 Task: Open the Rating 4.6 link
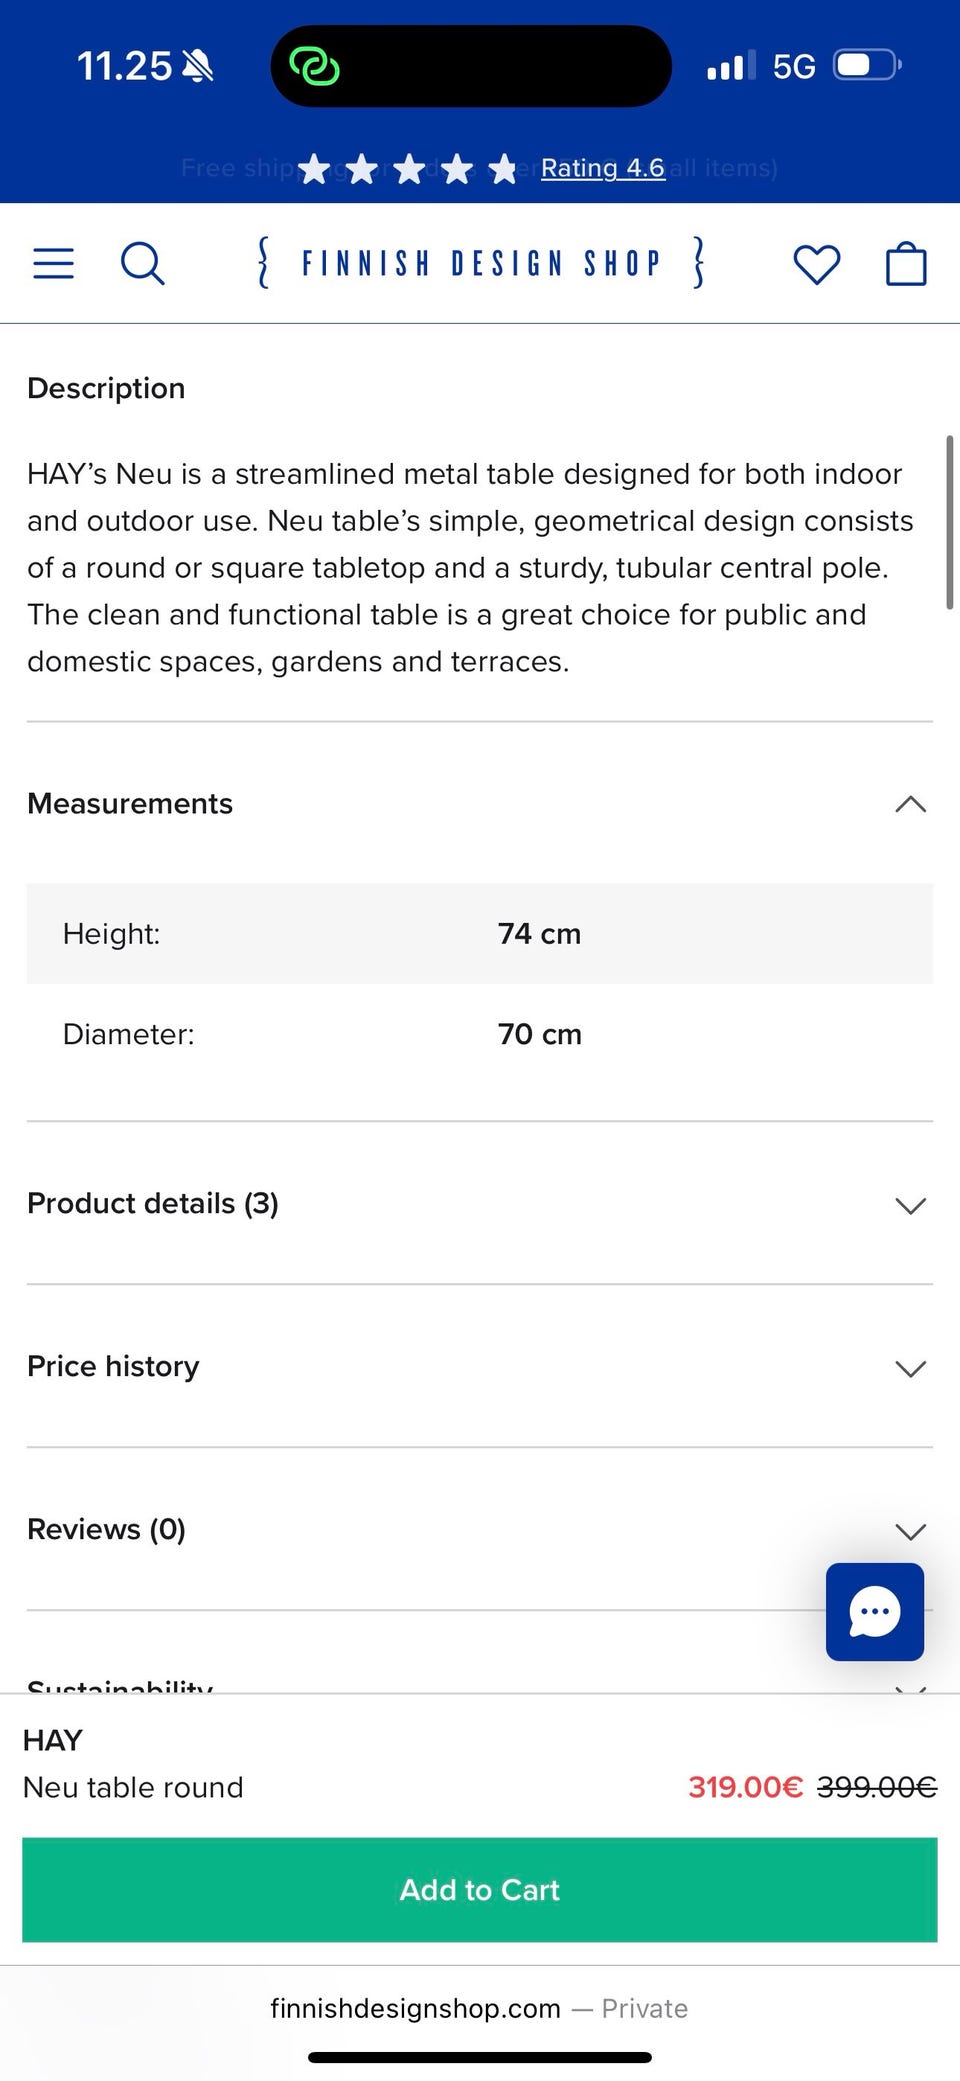602,168
